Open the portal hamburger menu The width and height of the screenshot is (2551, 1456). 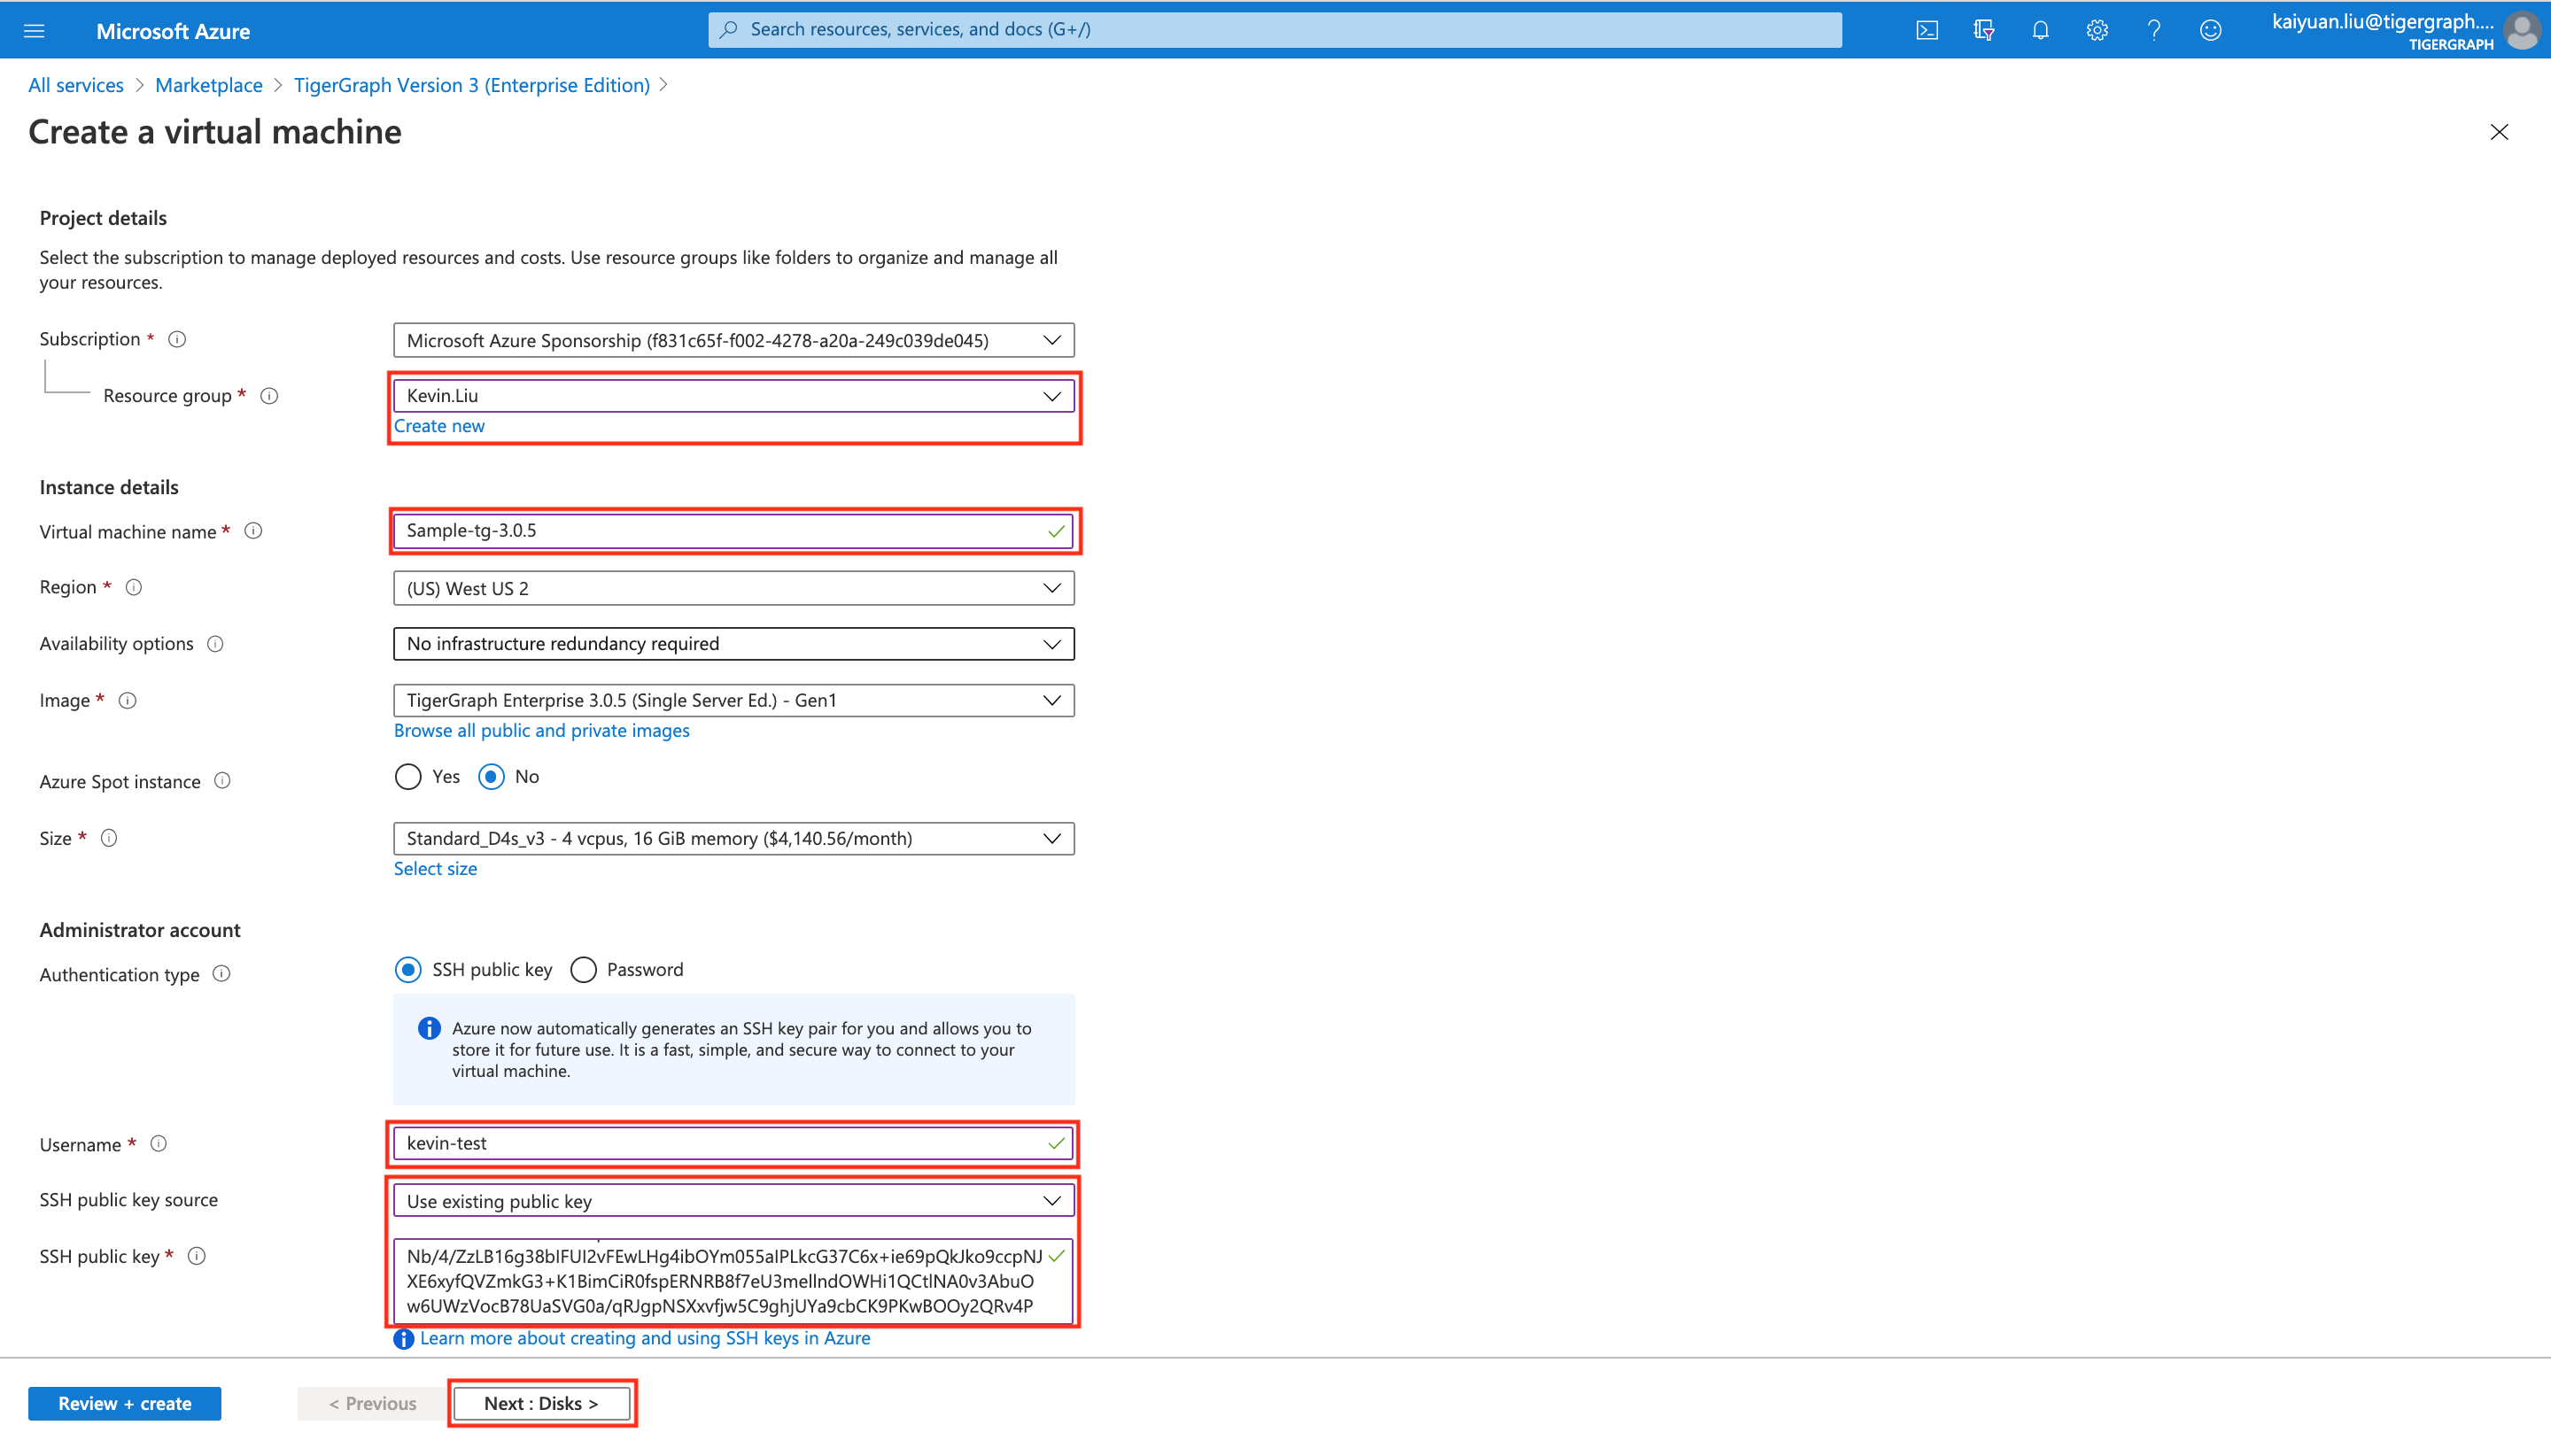[x=35, y=30]
